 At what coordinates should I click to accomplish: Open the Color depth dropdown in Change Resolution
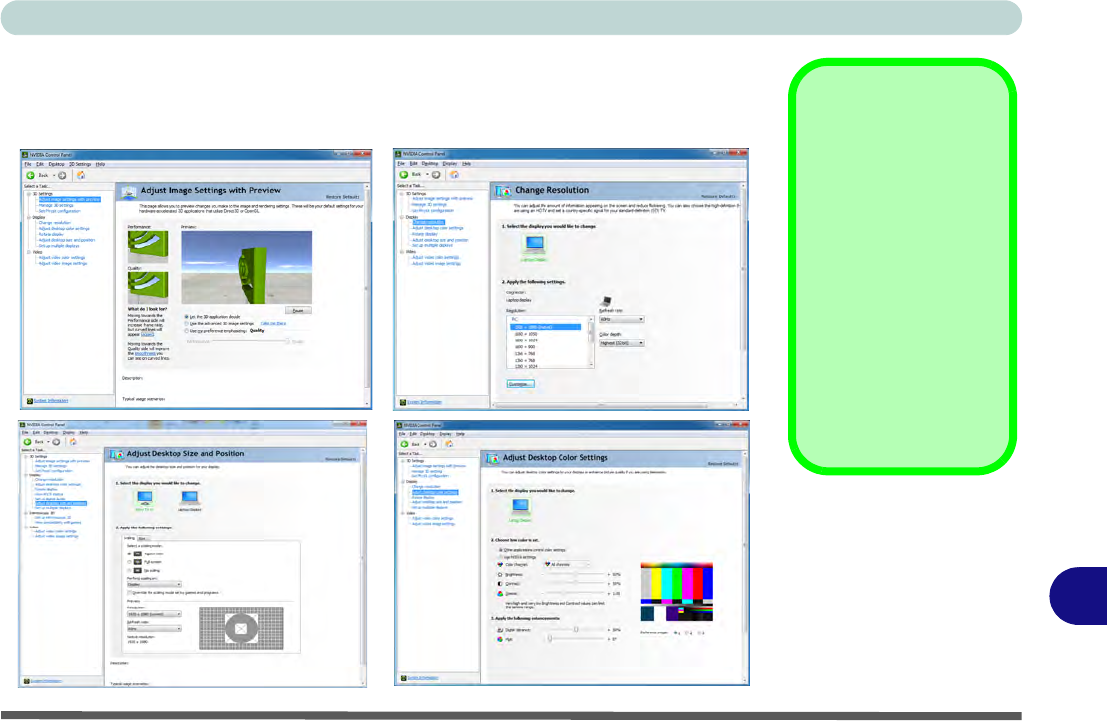[x=621, y=343]
